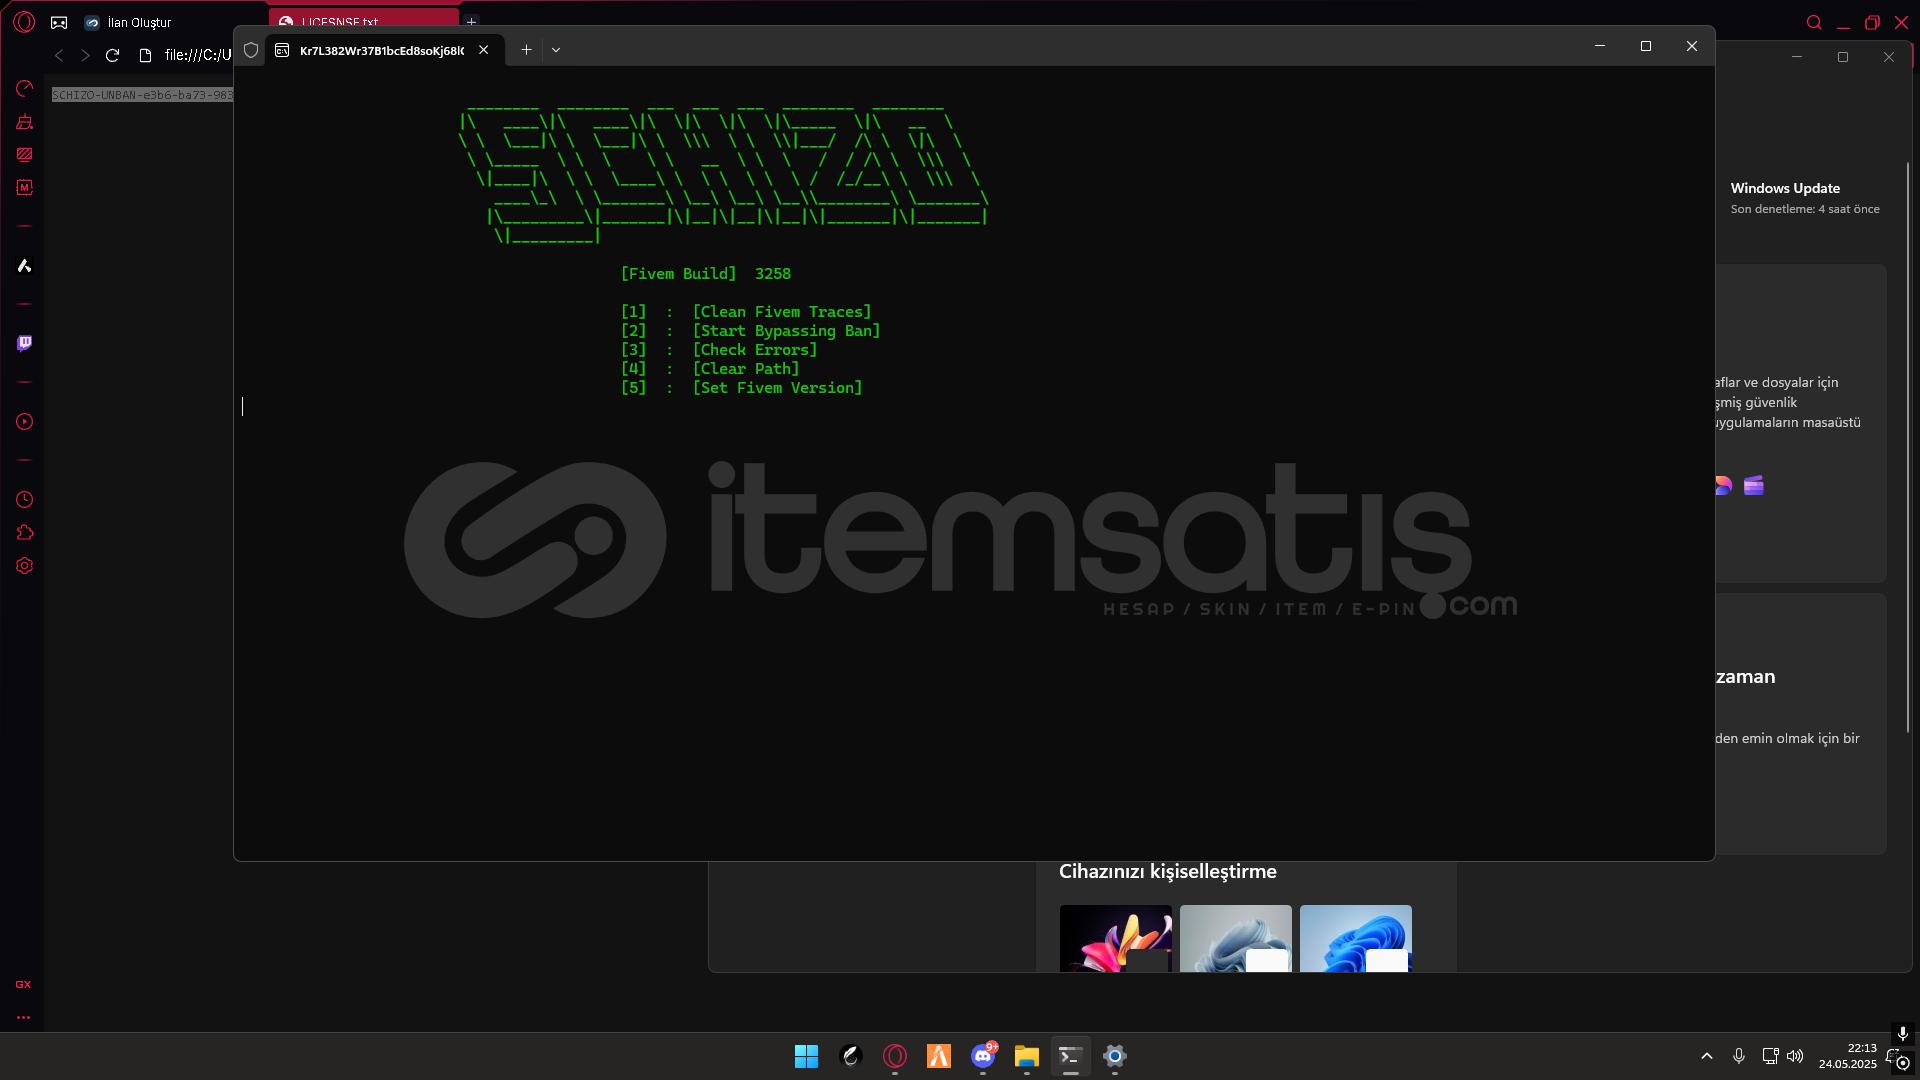Click '[3] : [Check Errors]' terminal line
1920x1080 pixels.
point(719,350)
